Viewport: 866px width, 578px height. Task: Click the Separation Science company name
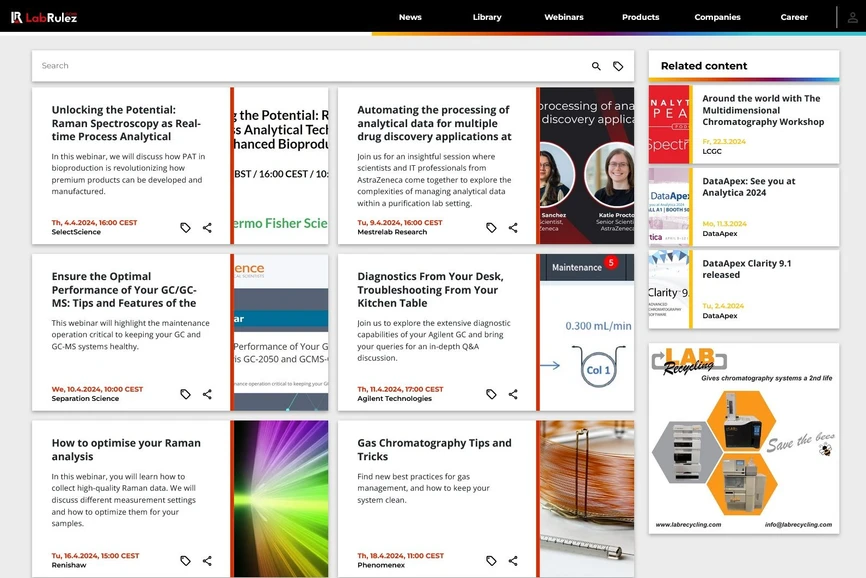pos(85,399)
